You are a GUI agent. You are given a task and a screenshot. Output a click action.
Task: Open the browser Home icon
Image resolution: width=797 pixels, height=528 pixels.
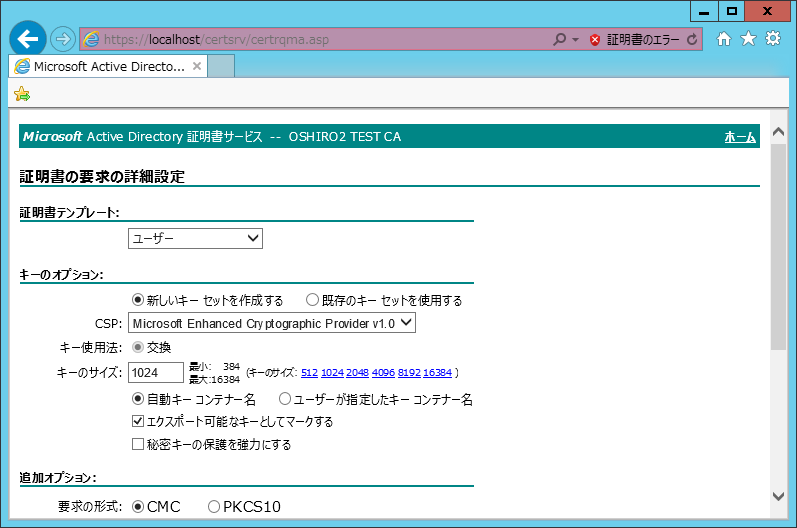click(723, 39)
